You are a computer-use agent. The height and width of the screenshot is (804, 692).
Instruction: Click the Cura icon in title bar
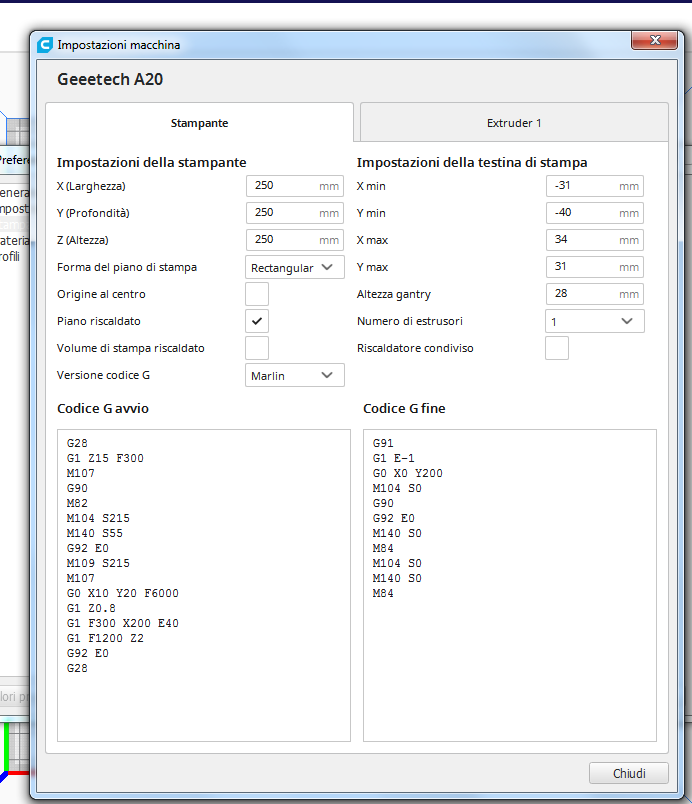[x=45, y=45]
